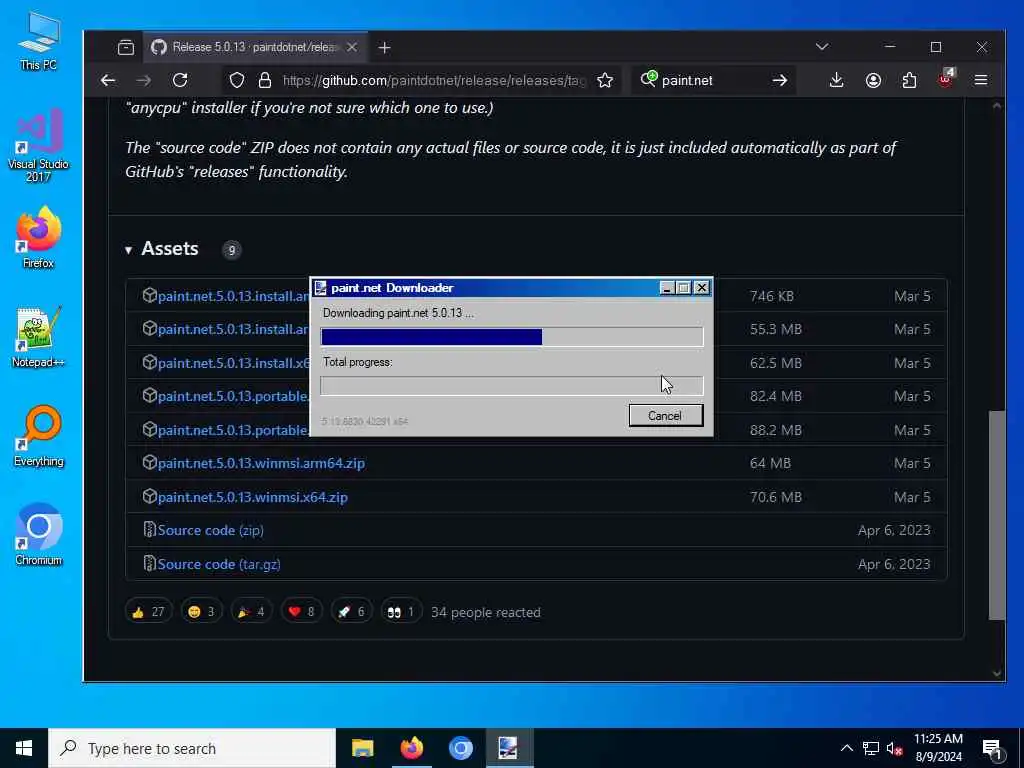Click the GitHub URL address bar
The image size is (1024, 768).
pos(434,80)
